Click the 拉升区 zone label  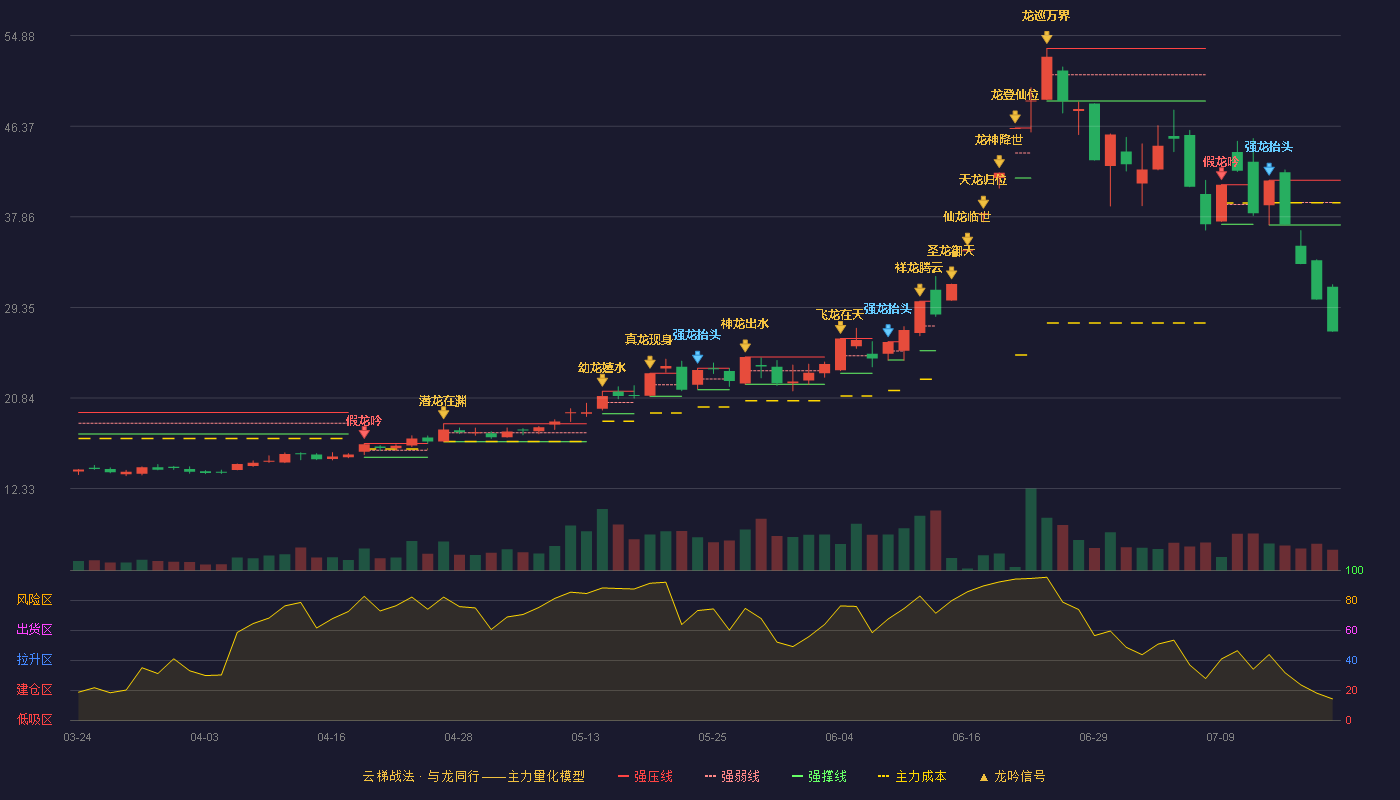(34, 660)
